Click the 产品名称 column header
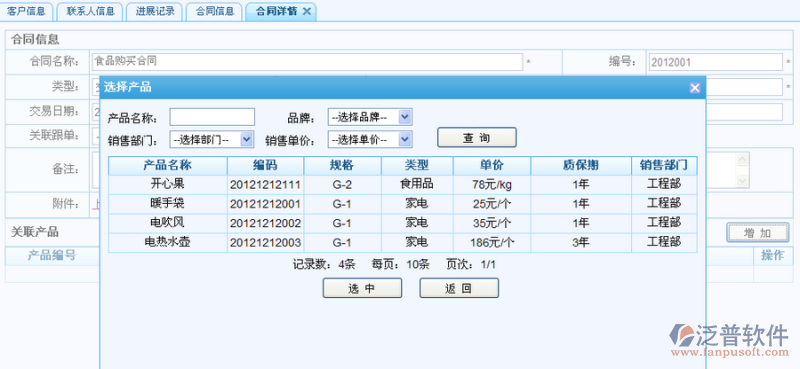The image size is (800, 369). 167,166
